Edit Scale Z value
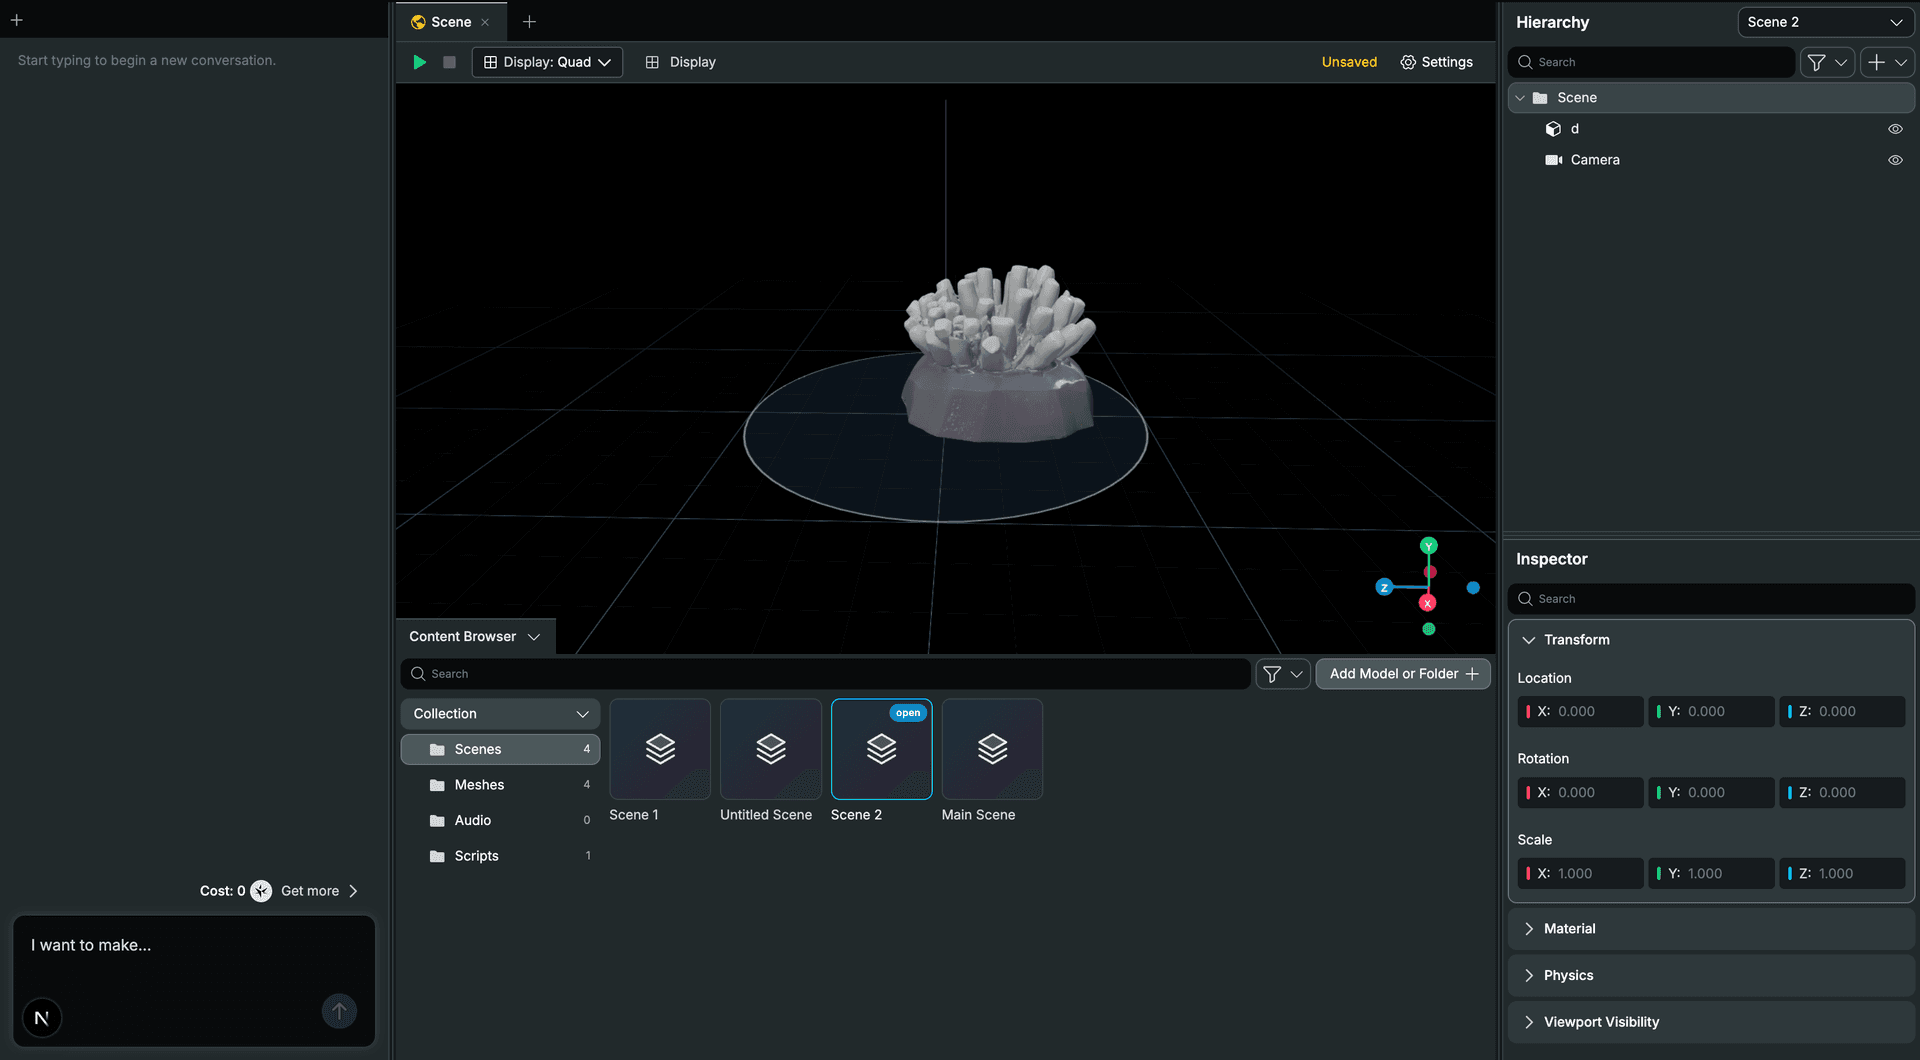1920x1060 pixels. [x=1842, y=874]
